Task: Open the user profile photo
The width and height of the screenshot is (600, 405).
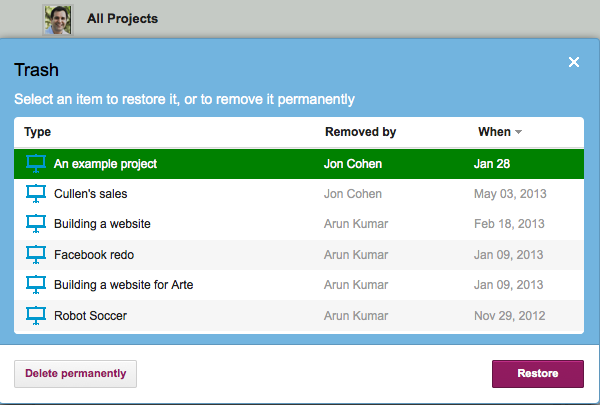Action: pos(58,20)
